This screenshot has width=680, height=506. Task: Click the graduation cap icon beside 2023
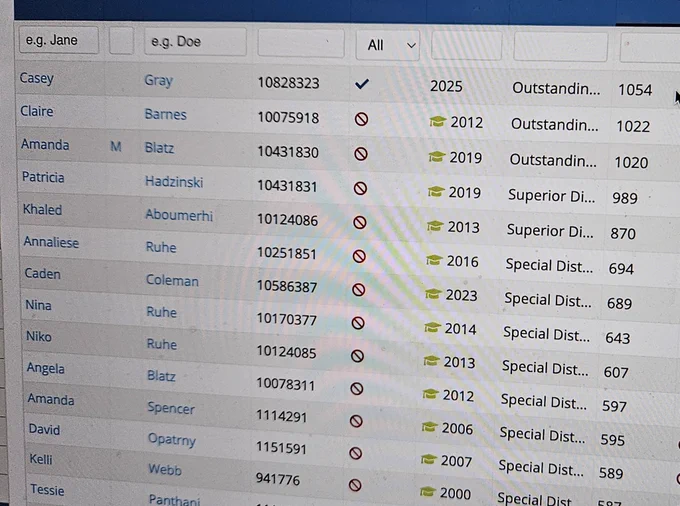433,294
